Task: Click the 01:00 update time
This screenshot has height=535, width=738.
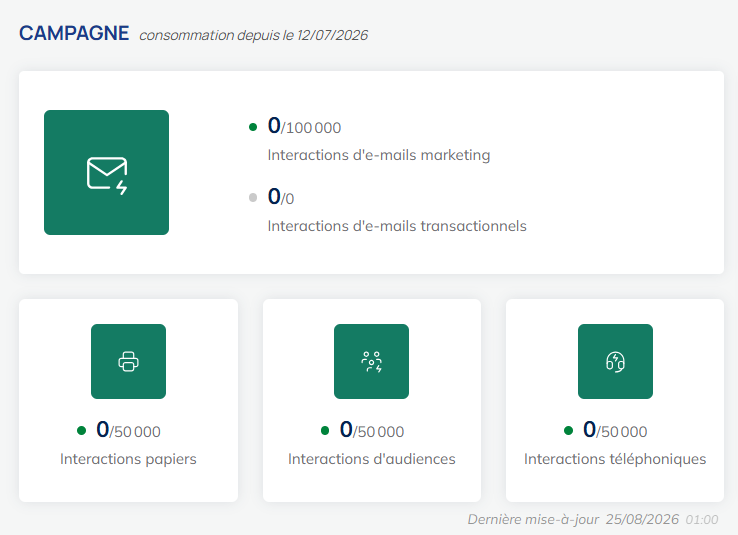Action: 702,520
